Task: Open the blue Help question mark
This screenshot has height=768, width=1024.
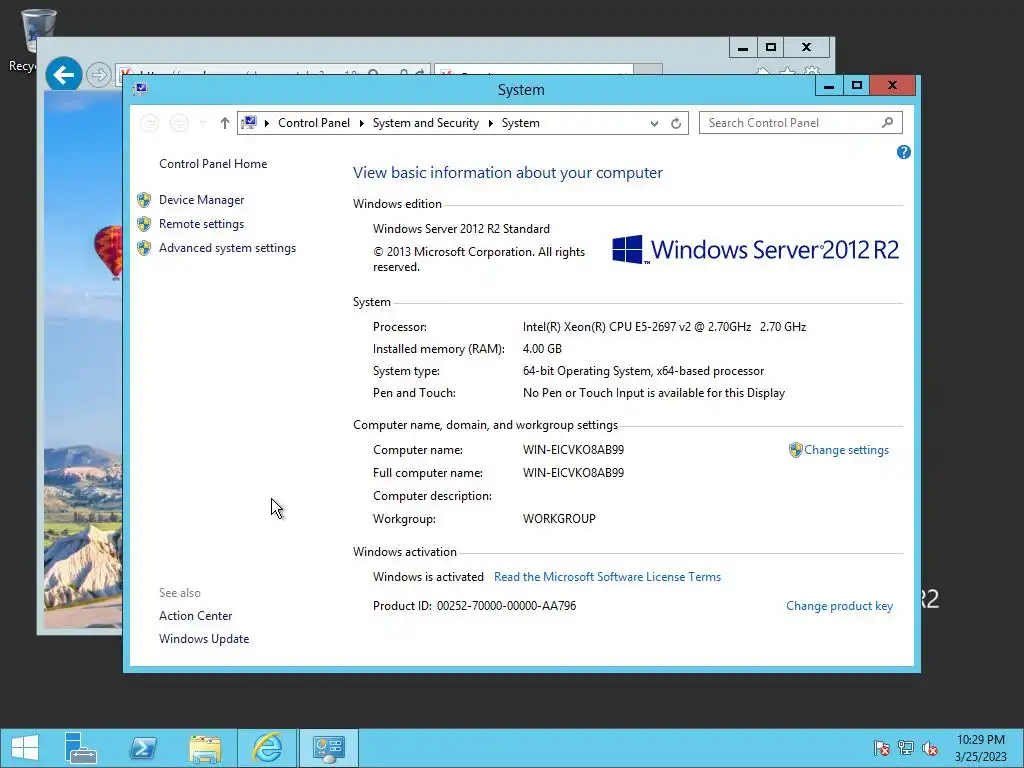Action: click(904, 152)
